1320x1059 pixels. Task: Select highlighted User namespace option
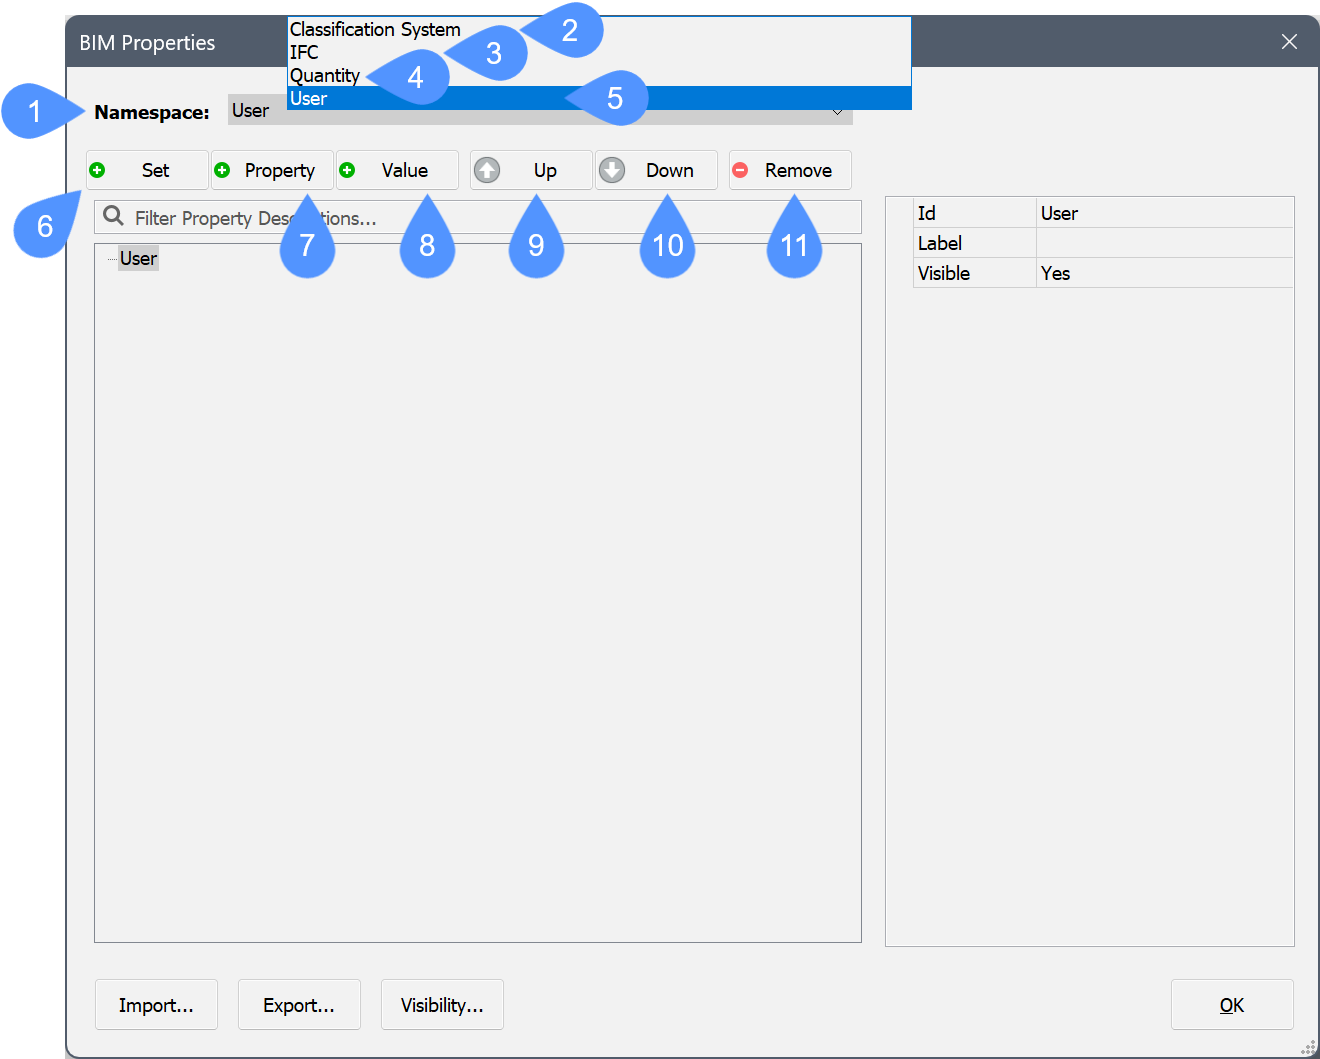309,98
